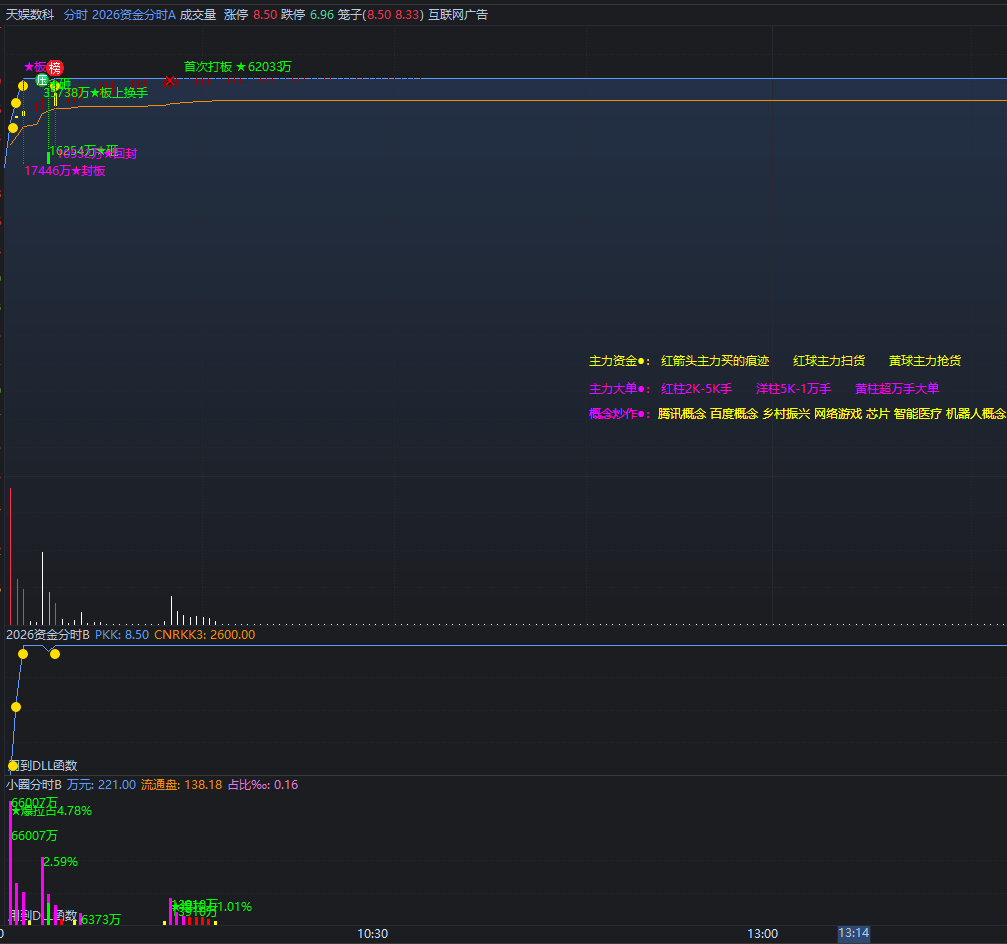Viewport: 1007px width, 944px height.
Task: Click the 流通盘: 138.18 value
Action: (x=182, y=785)
